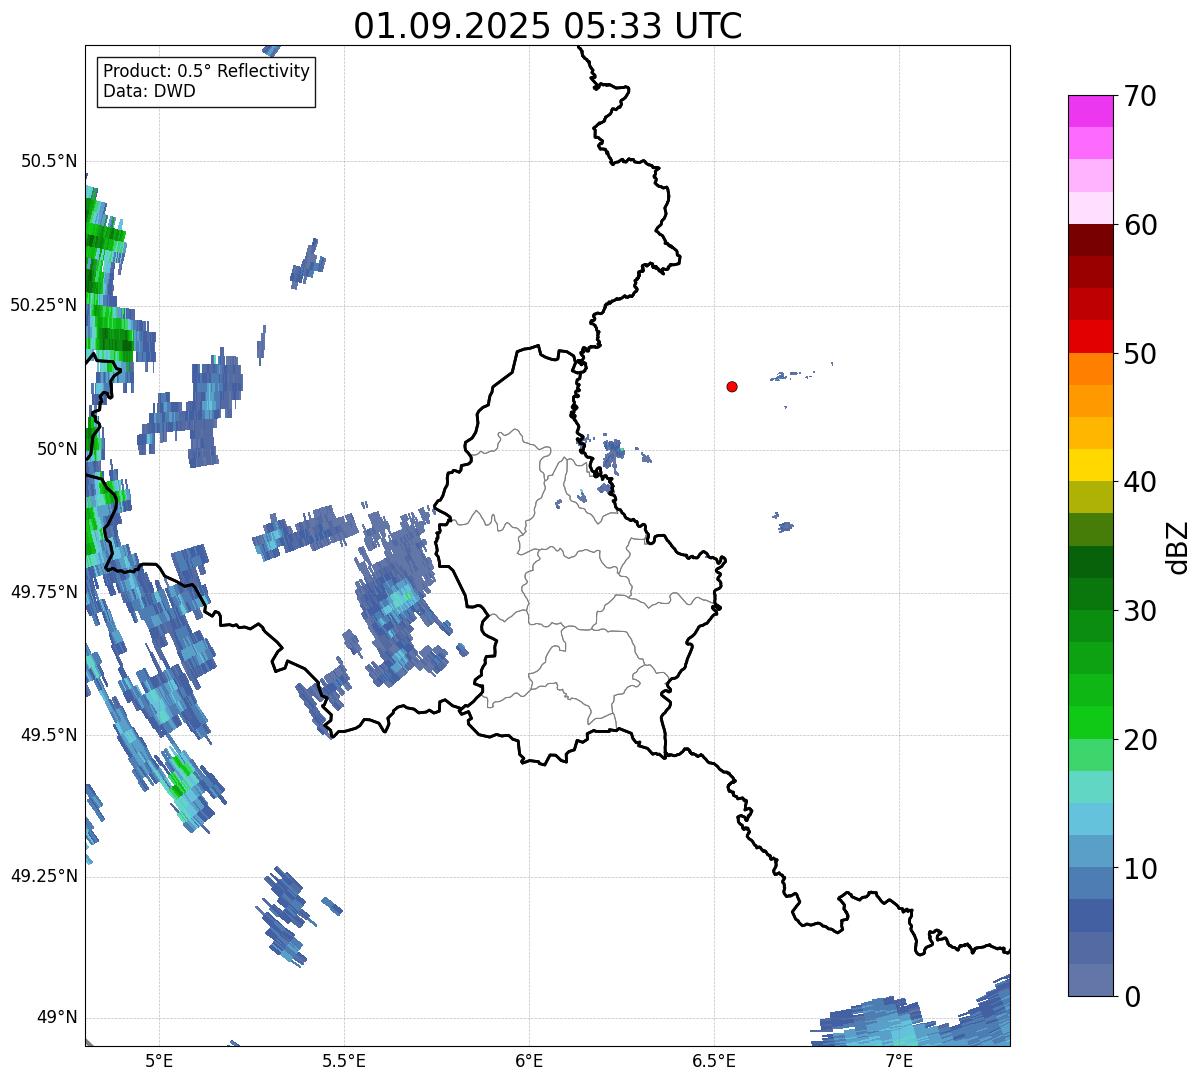Click the colorbar tick label 40

[1140, 482]
